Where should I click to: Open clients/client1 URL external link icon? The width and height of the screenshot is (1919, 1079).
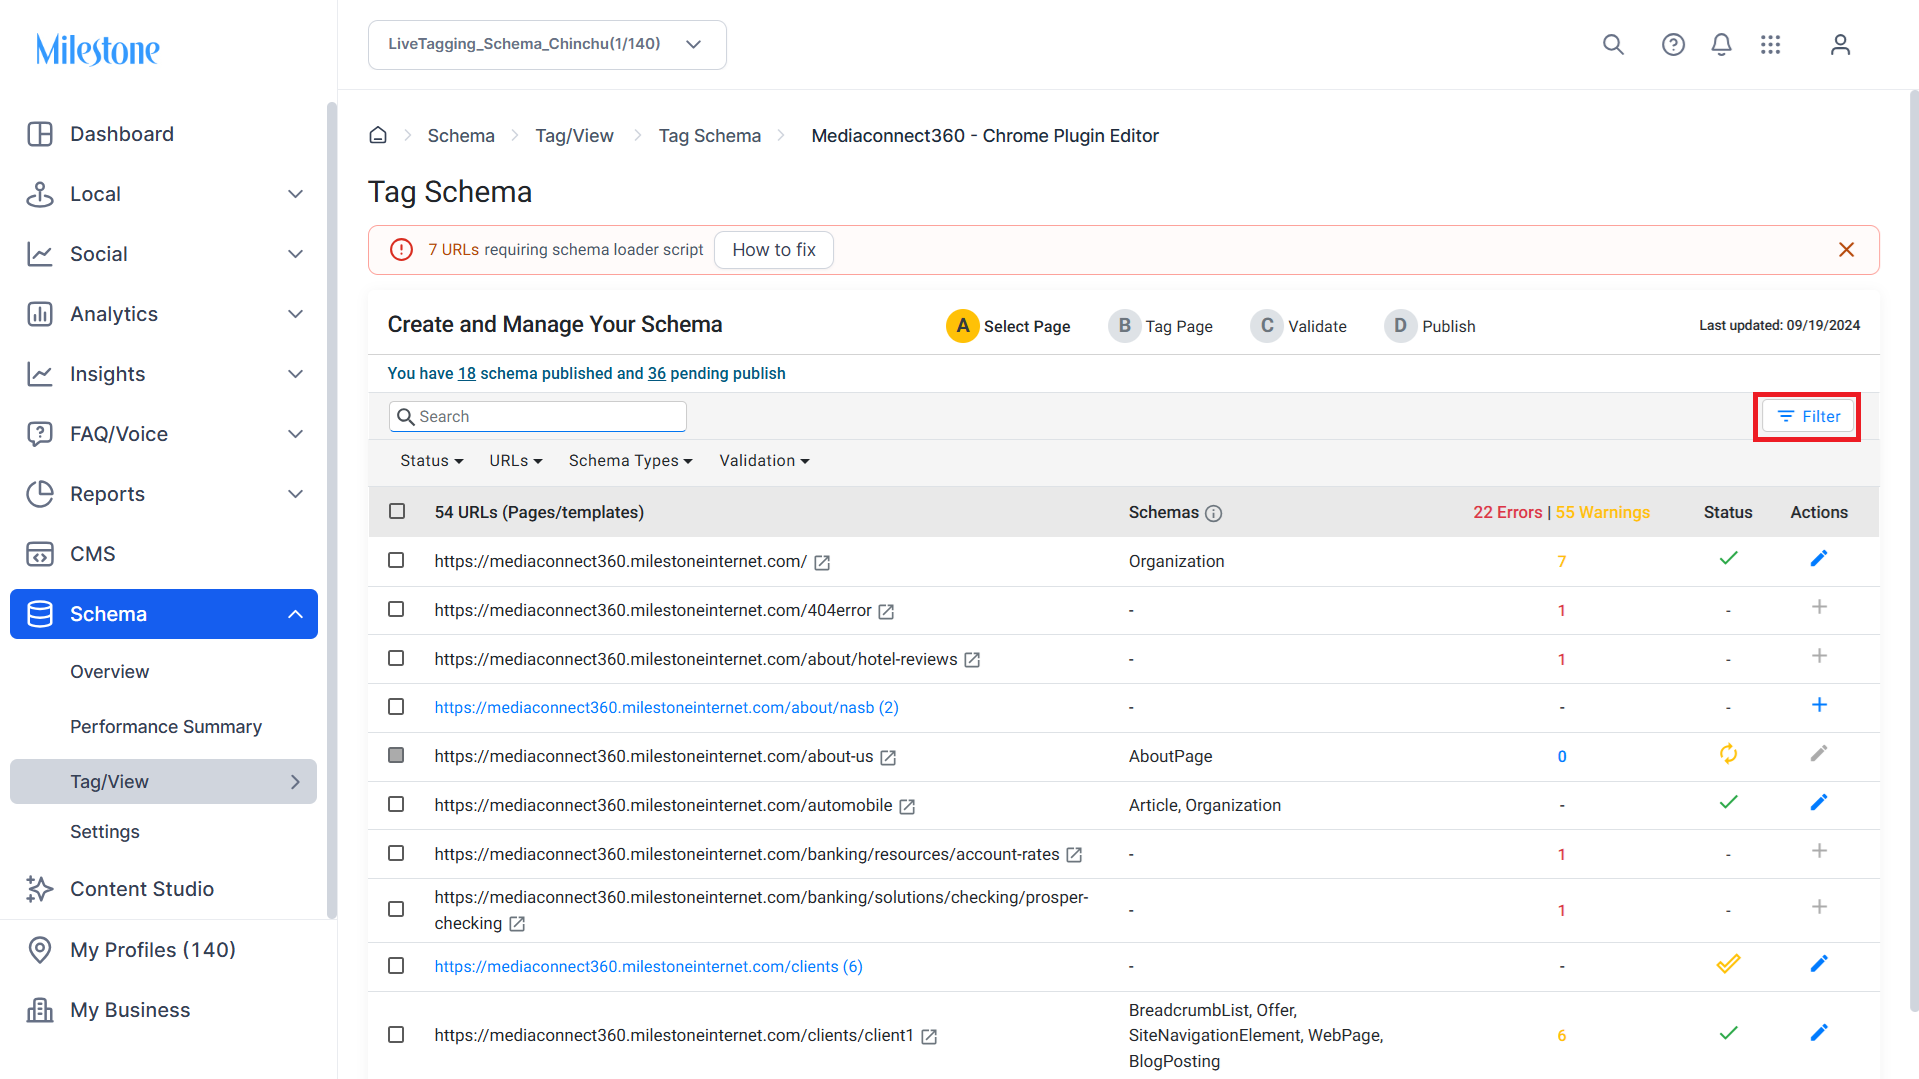pyautogui.click(x=929, y=1037)
